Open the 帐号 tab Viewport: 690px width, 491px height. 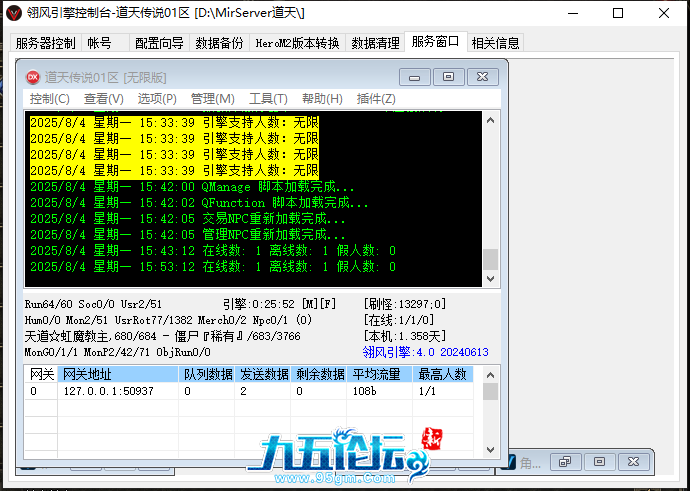click(105, 43)
